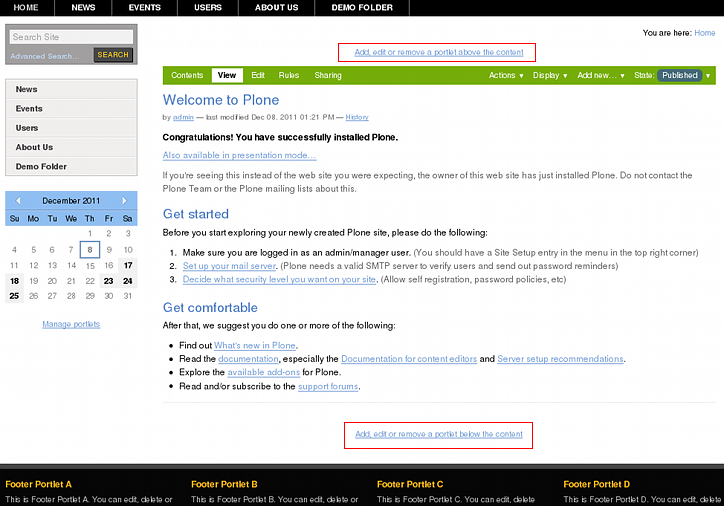Open the Display dropdown menu
724x506 pixels.
click(550, 75)
